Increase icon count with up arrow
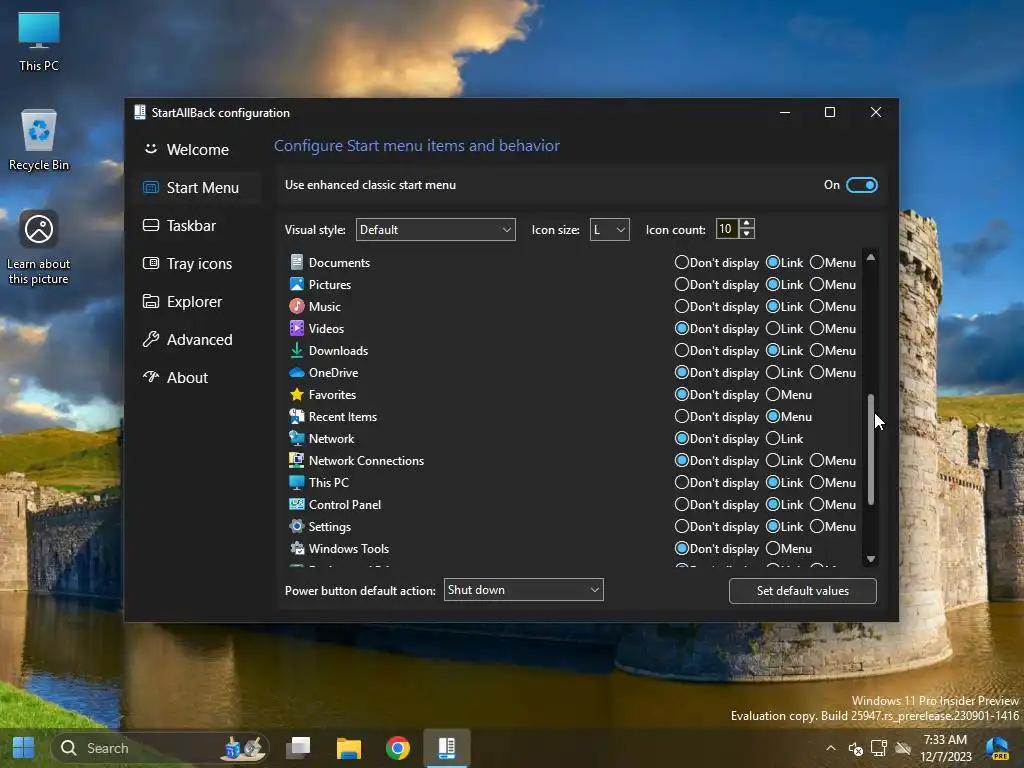Viewport: 1024px width, 768px height. pyautogui.click(x=746, y=224)
